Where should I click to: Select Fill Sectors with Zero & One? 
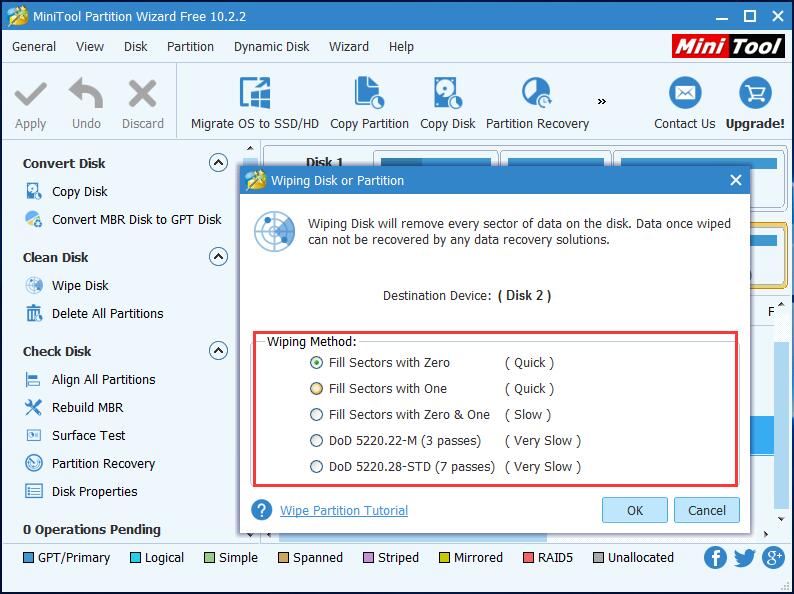click(316, 415)
